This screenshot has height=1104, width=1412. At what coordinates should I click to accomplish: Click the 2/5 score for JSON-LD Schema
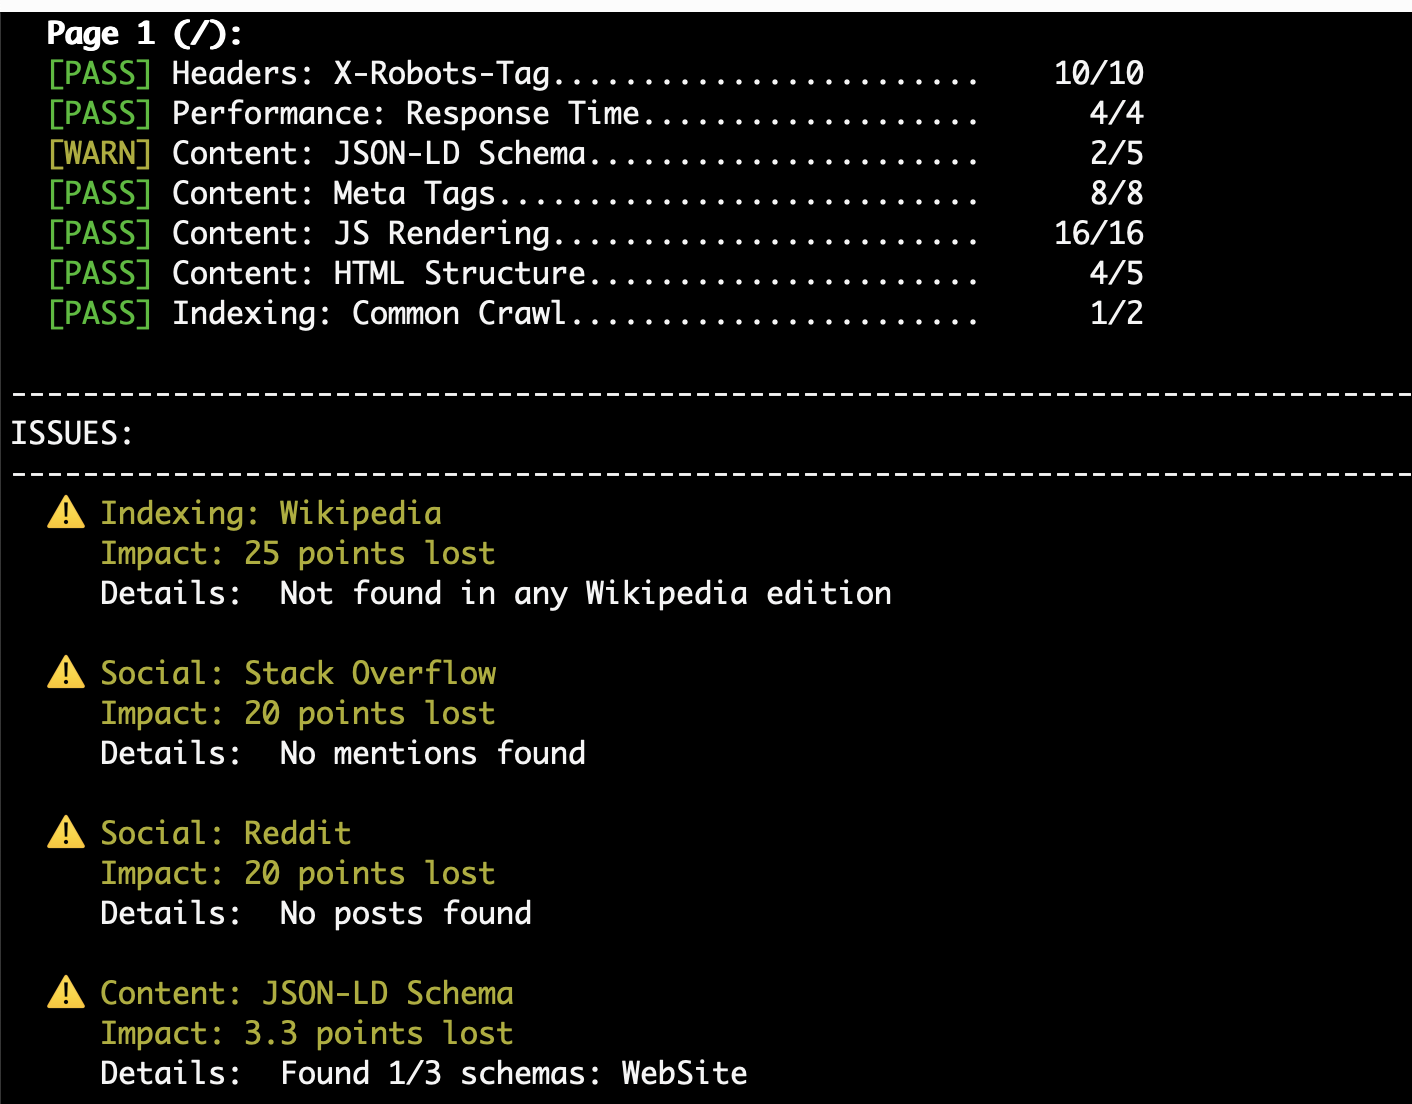pyautogui.click(x=1117, y=153)
